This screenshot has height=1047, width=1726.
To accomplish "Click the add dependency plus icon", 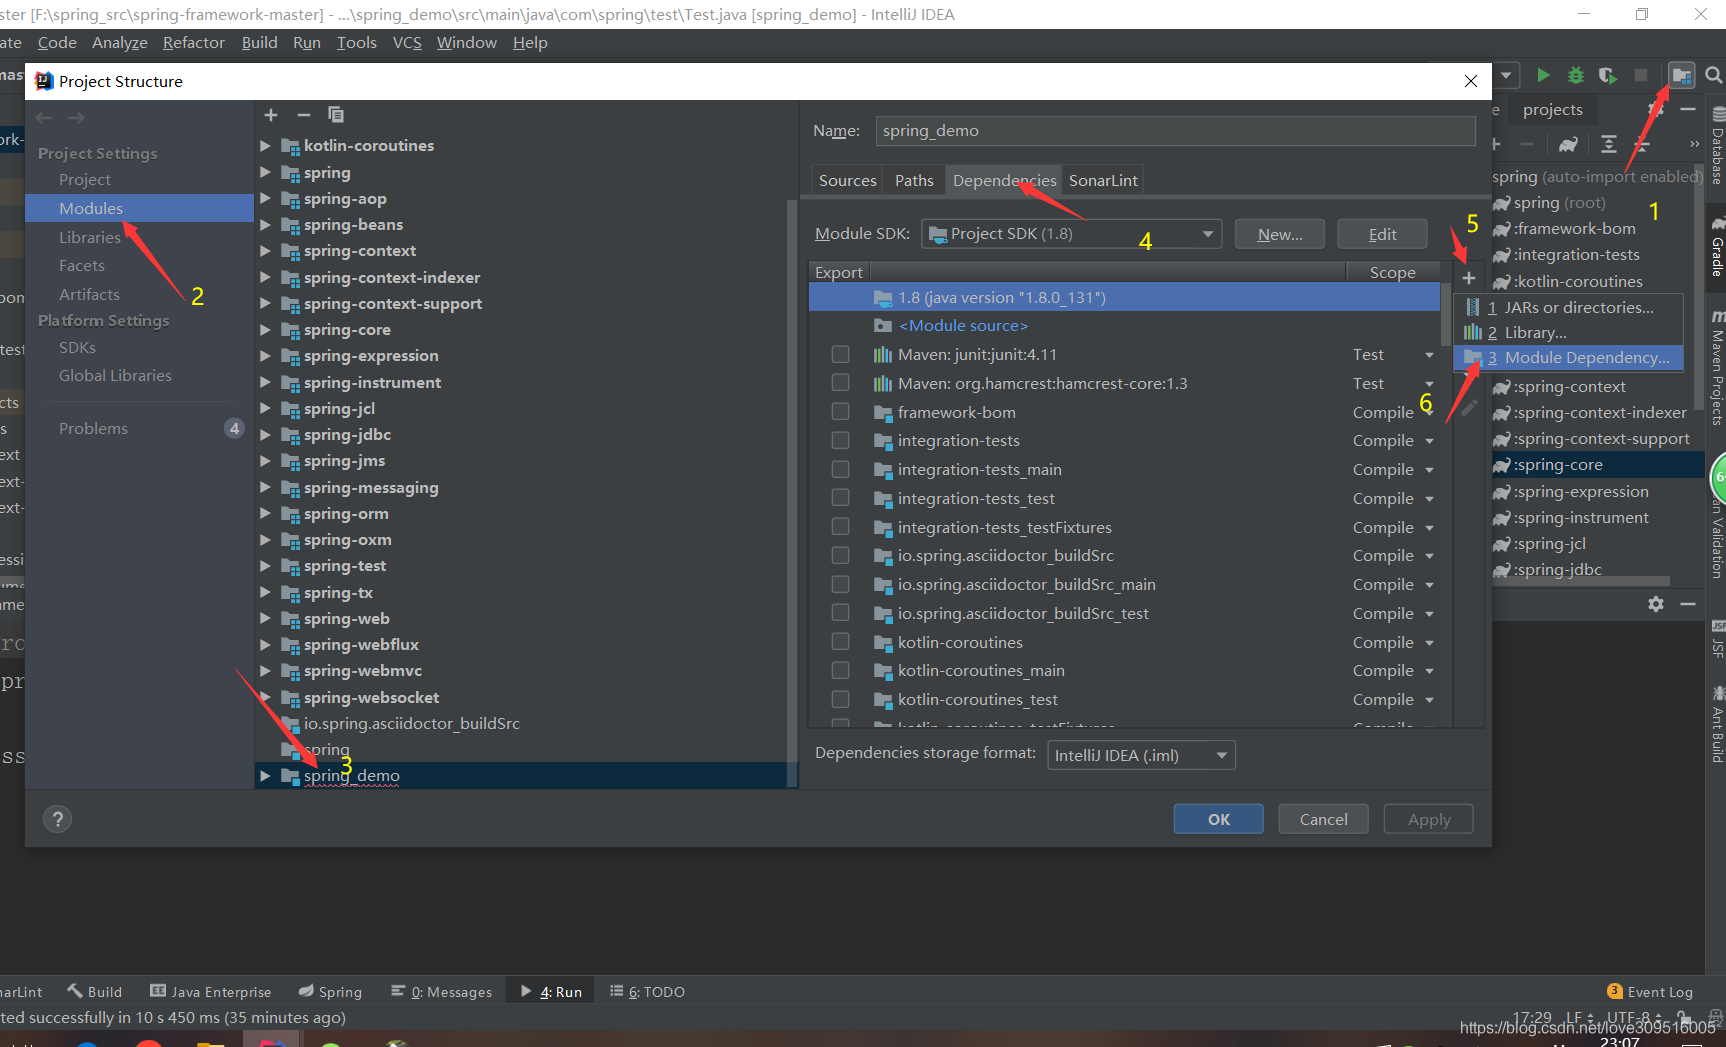I will point(1469,278).
